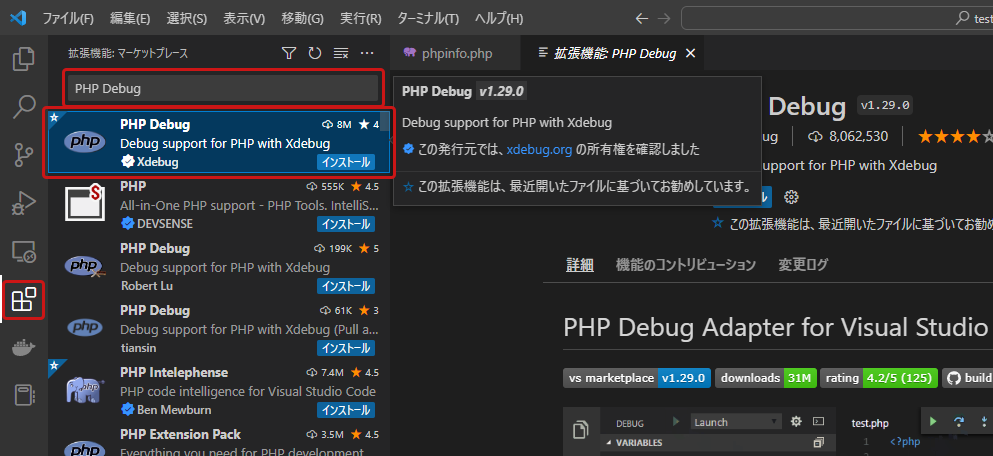
Task: Install PHP Intelephense by Ben Mewburn
Action: [x=346, y=410]
